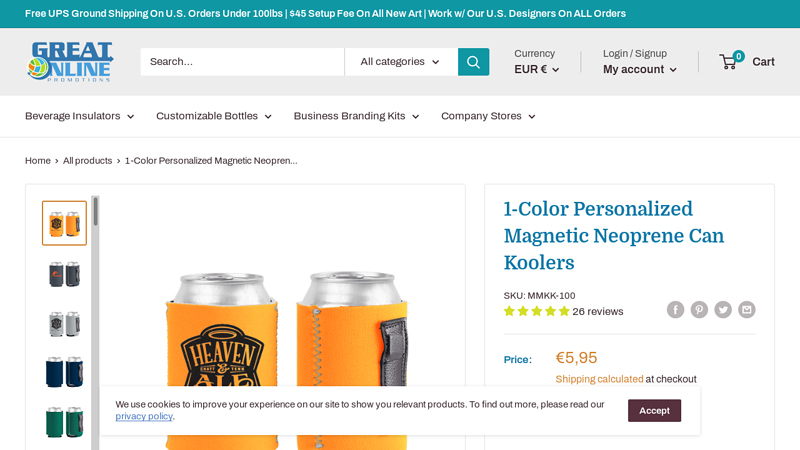Share product by email icon

[x=747, y=310]
